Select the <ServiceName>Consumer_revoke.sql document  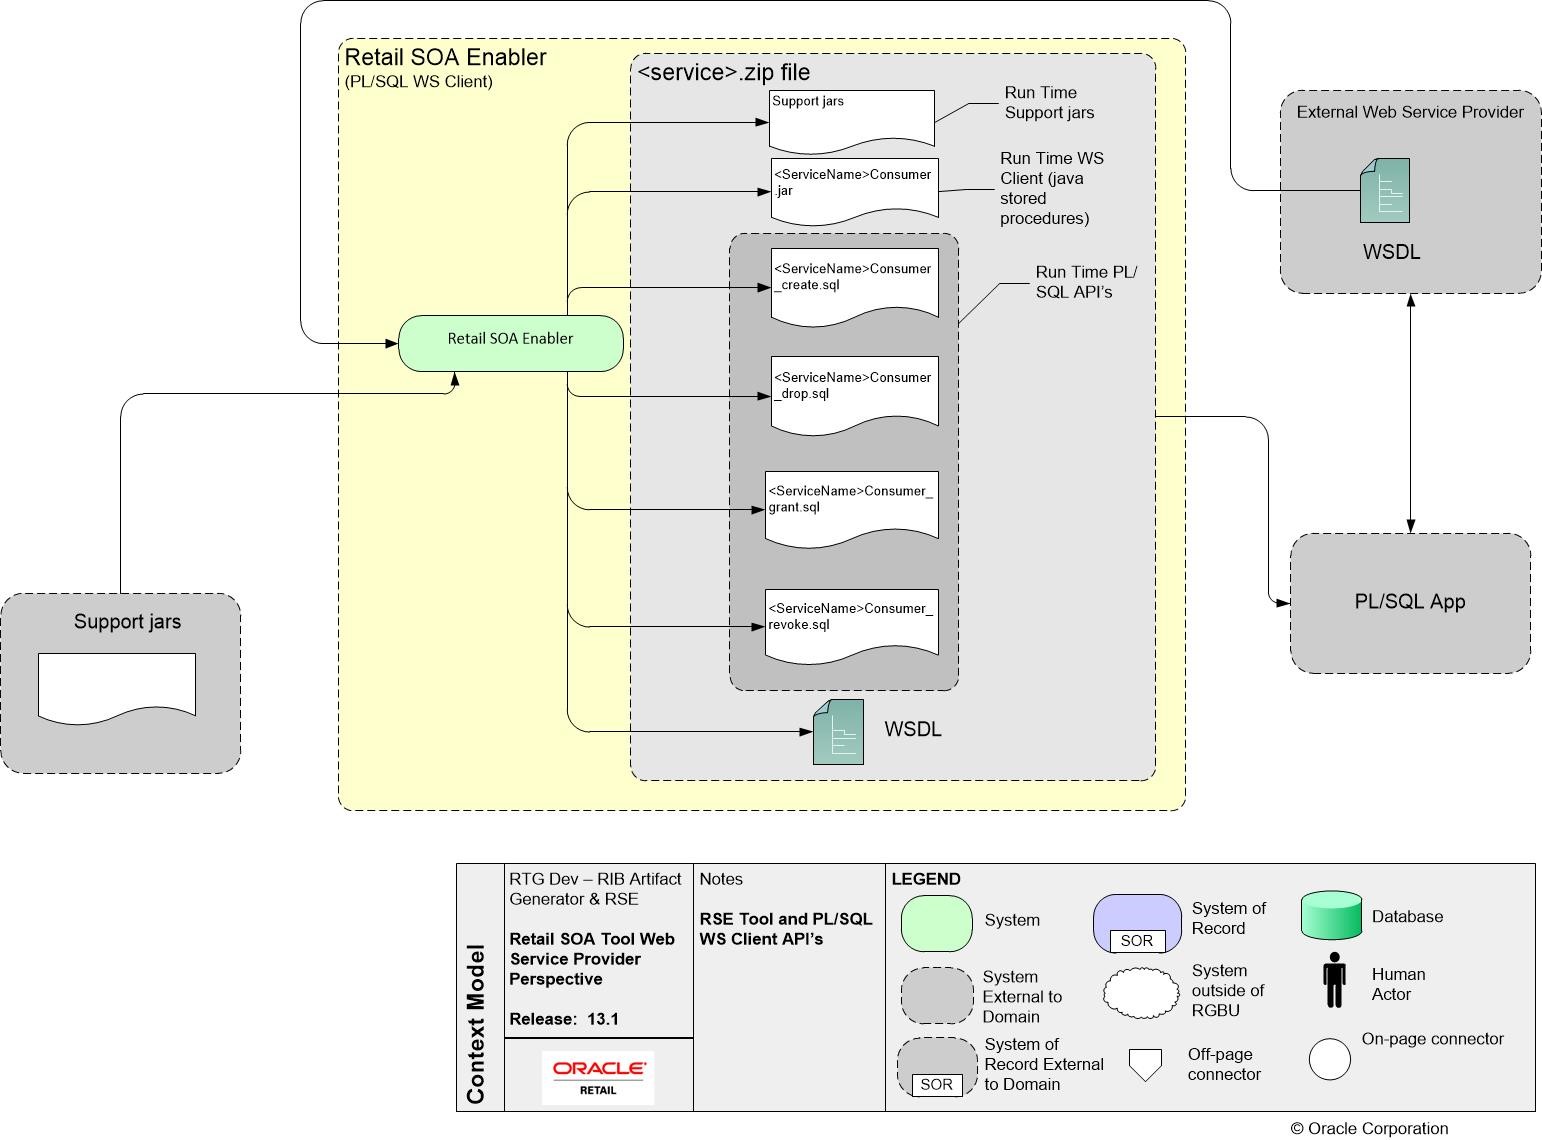pos(852,626)
